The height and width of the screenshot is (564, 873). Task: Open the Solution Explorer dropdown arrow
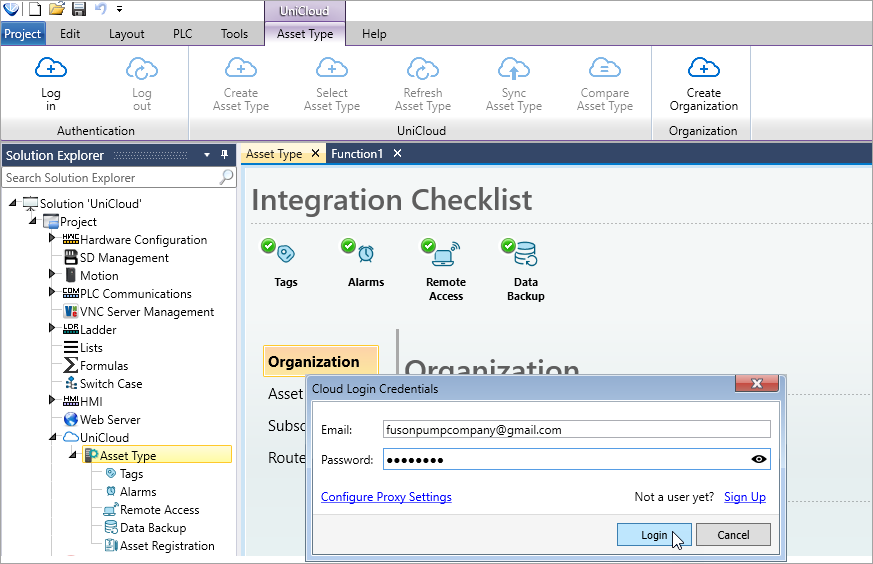[207, 155]
